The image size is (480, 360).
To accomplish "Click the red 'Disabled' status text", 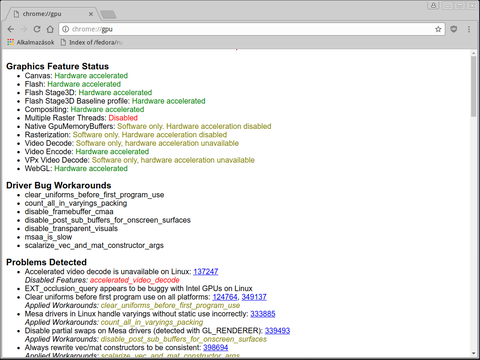I will click(123, 118).
